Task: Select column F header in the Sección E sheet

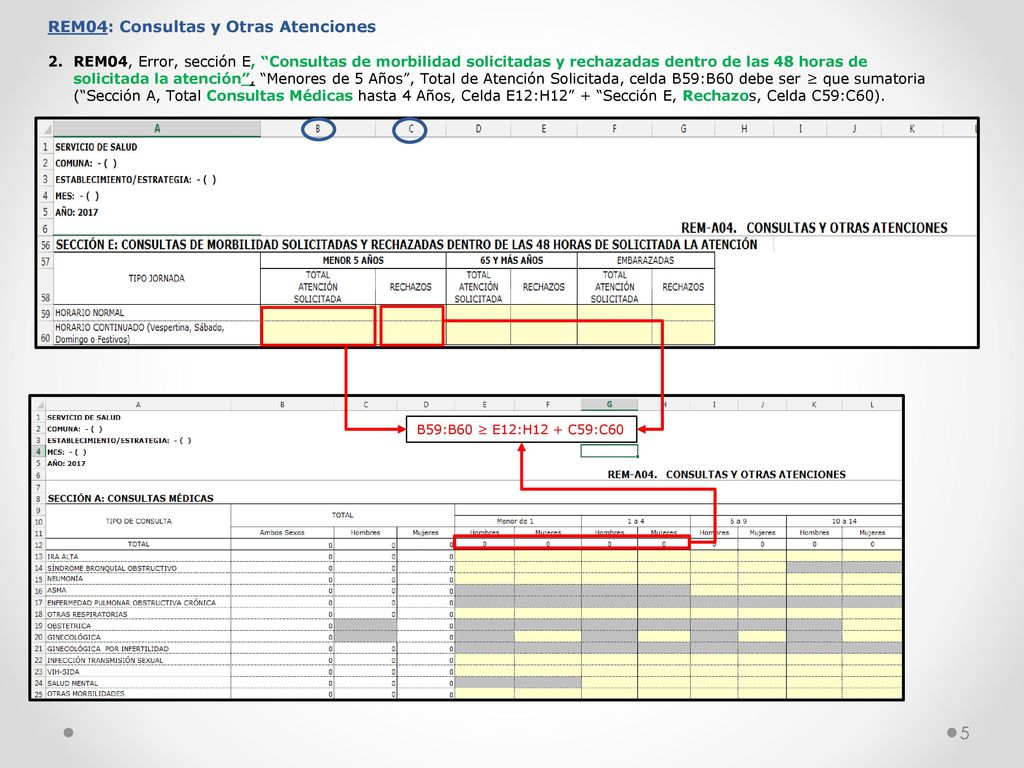Action: [614, 129]
